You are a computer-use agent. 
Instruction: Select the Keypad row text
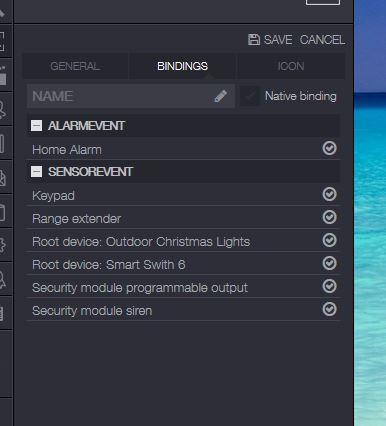[x=53, y=196]
